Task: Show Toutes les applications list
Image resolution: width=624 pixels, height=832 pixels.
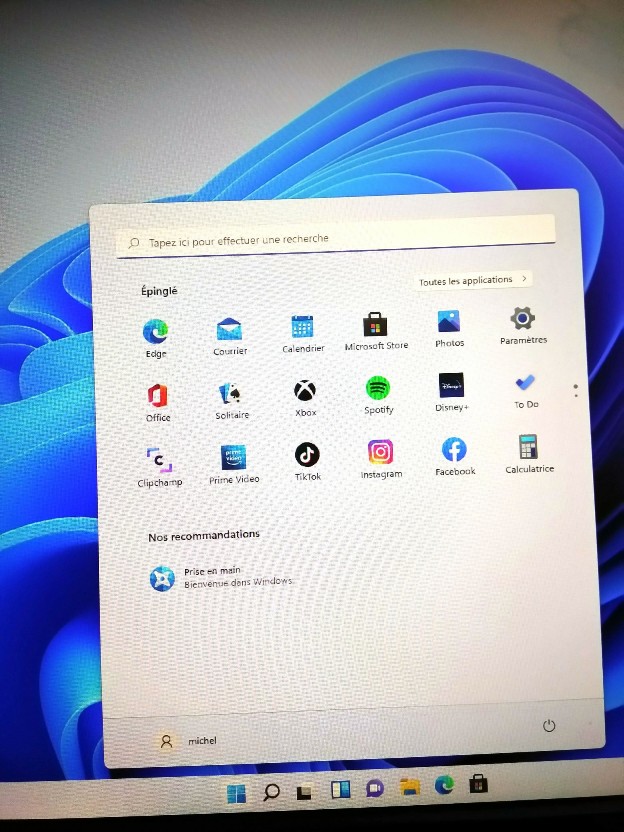Action: click(473, 280)
